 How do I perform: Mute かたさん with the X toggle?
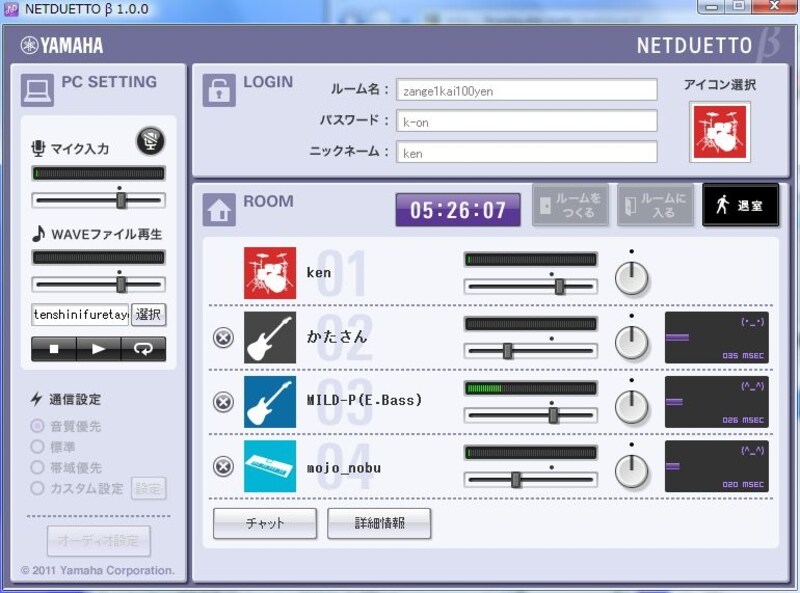[x=222, y=334]
